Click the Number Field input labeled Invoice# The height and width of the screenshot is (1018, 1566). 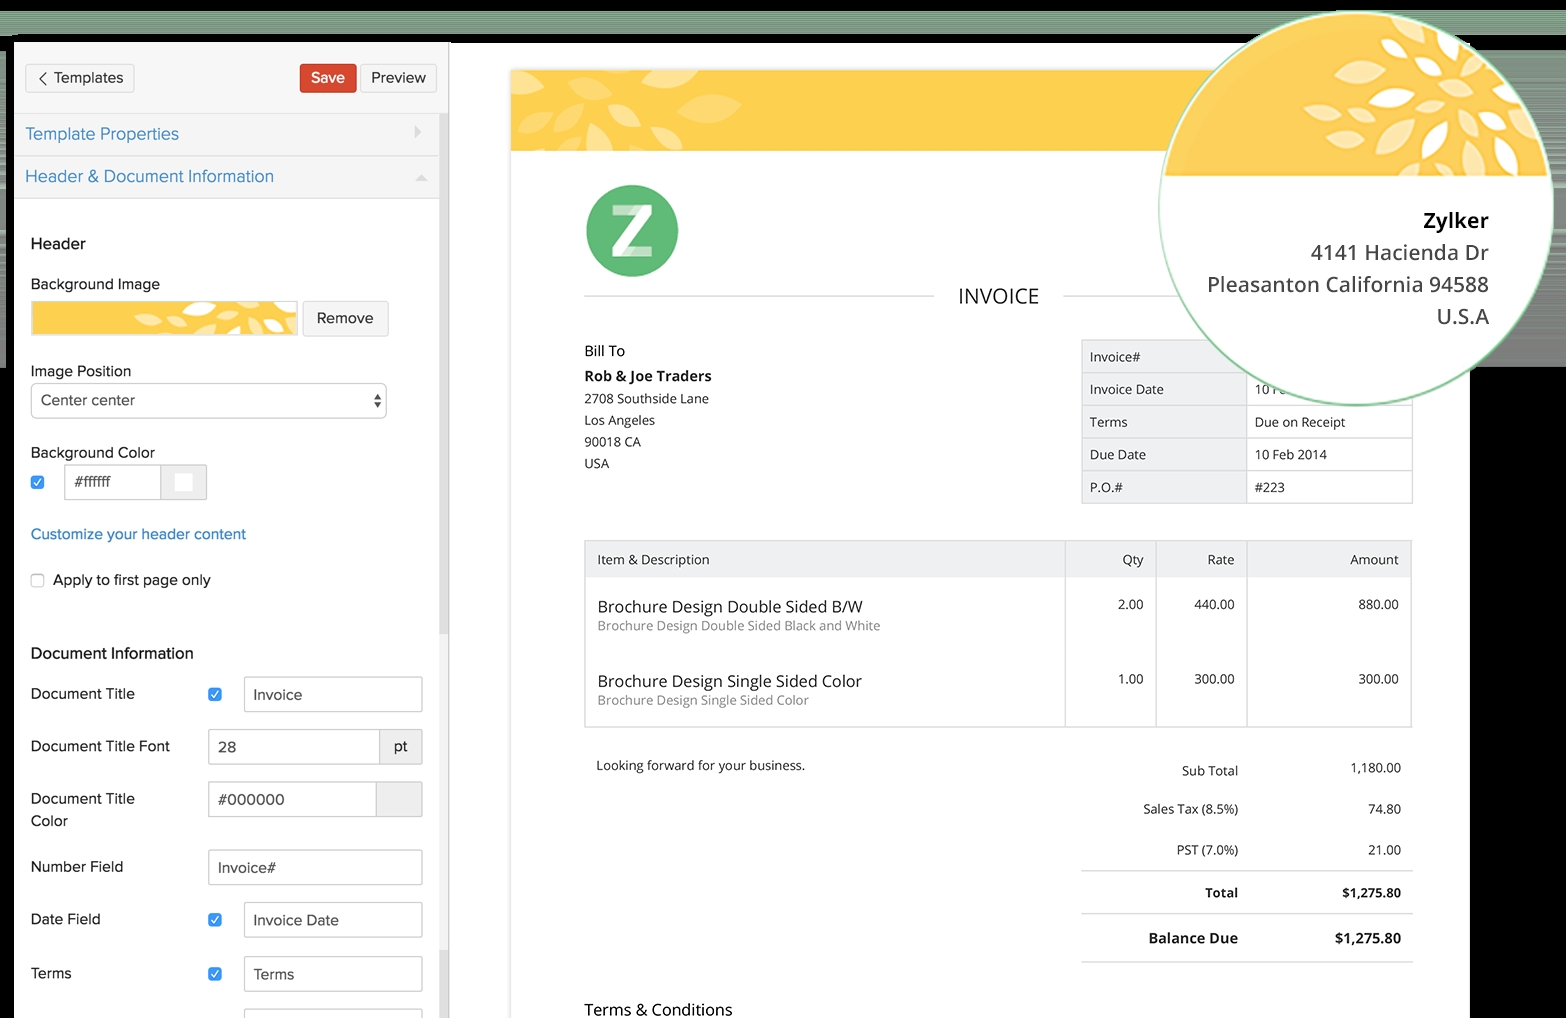click(x=314, y=867)
